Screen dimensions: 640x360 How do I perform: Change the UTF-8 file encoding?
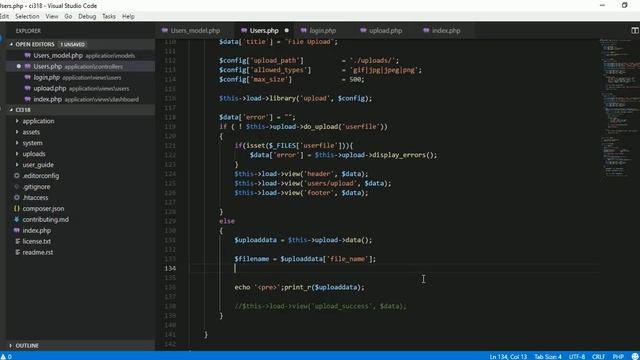point(577,356)
